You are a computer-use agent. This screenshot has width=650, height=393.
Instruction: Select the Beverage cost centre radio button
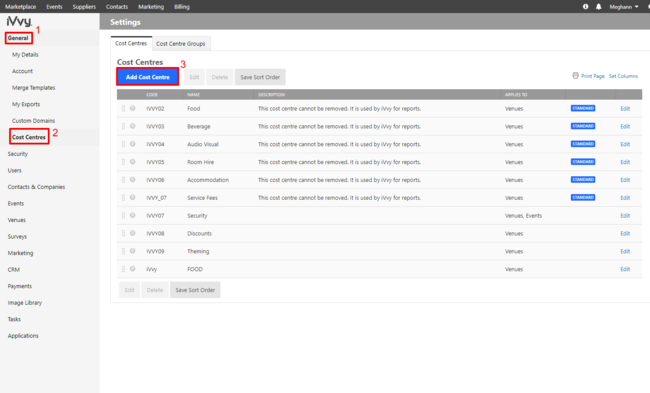point(133,126)
